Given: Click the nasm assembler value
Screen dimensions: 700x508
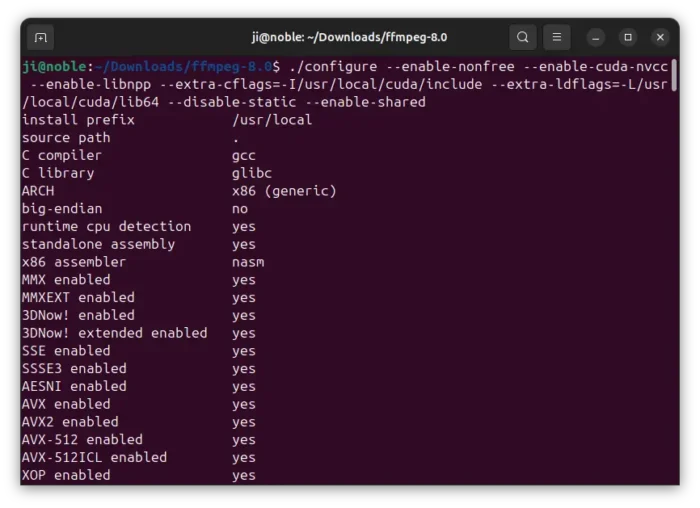Looking at the screenshot, I should [248, 262].
